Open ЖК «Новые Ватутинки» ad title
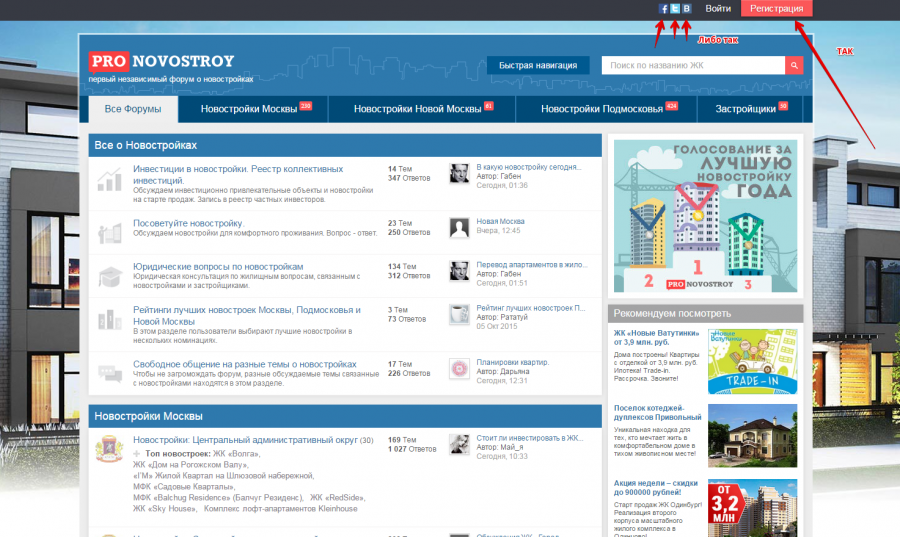 (657, 337)
